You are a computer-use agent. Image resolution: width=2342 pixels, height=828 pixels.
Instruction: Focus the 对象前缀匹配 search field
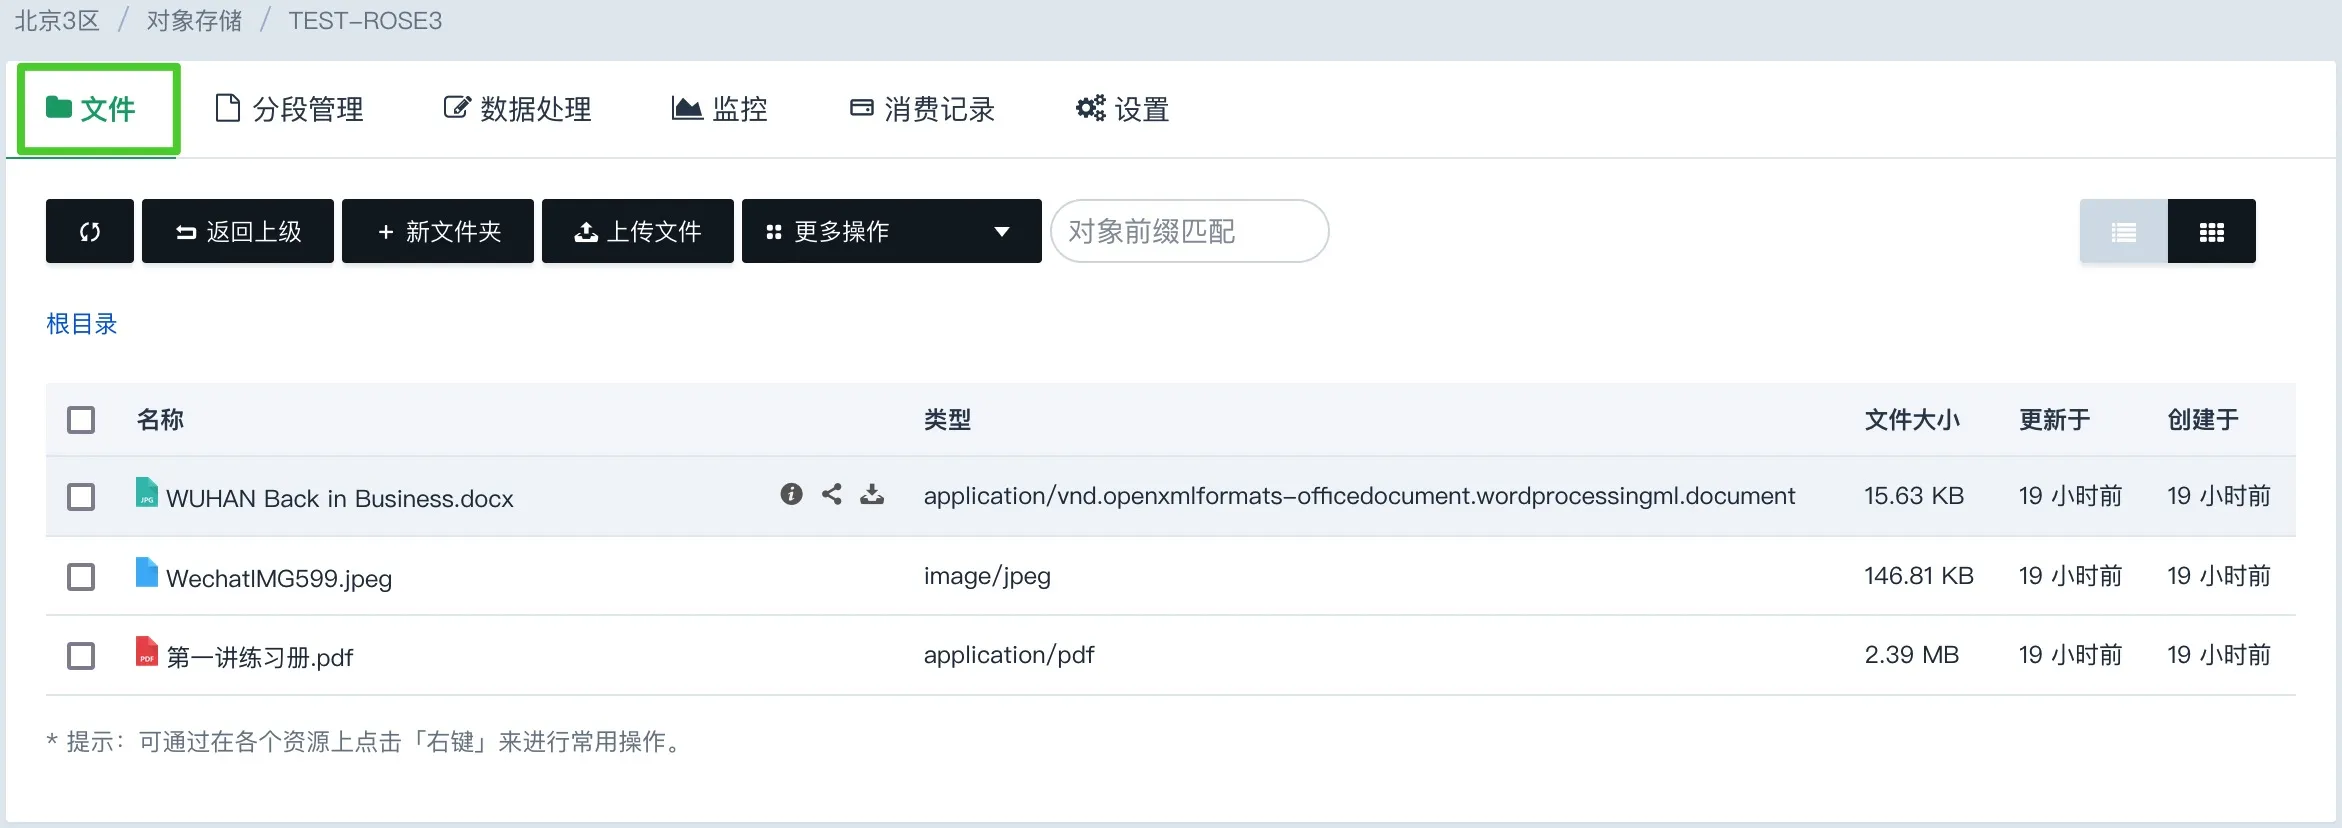[1188, 232]
